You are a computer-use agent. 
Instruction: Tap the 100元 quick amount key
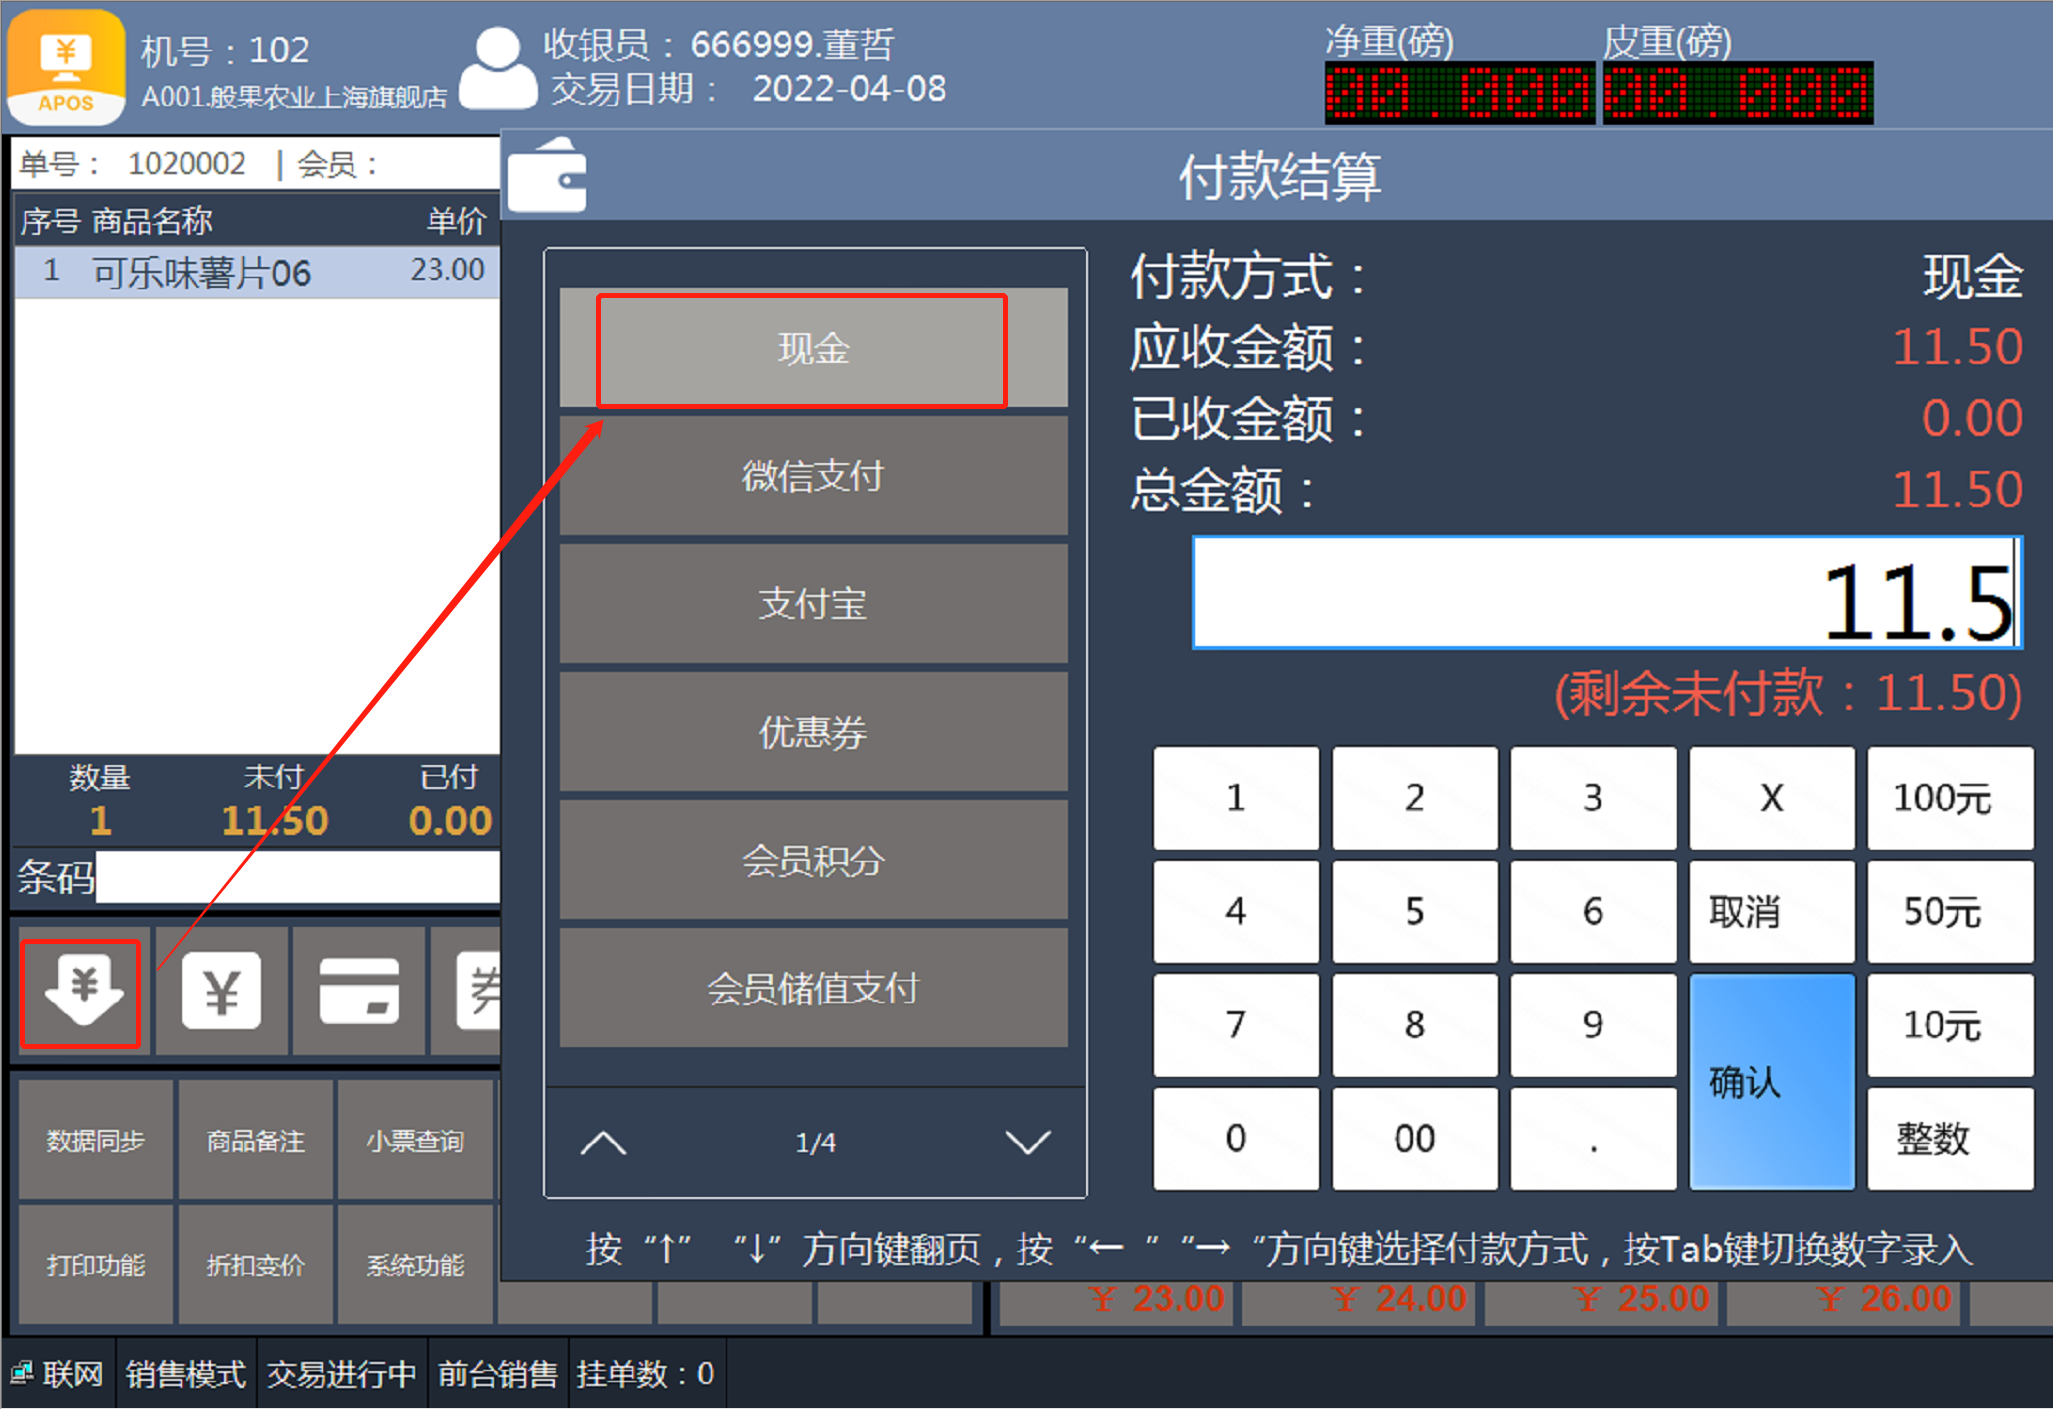[x=1948, y=798]
